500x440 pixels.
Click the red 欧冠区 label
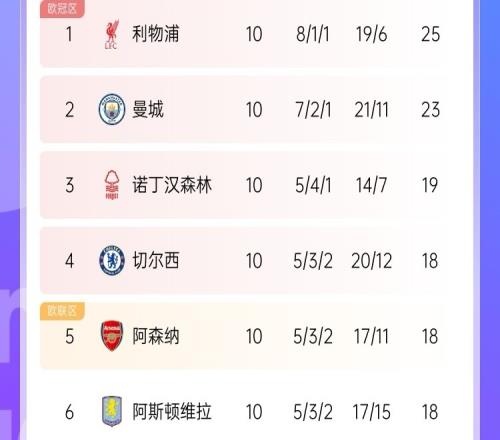pos(62,9)
